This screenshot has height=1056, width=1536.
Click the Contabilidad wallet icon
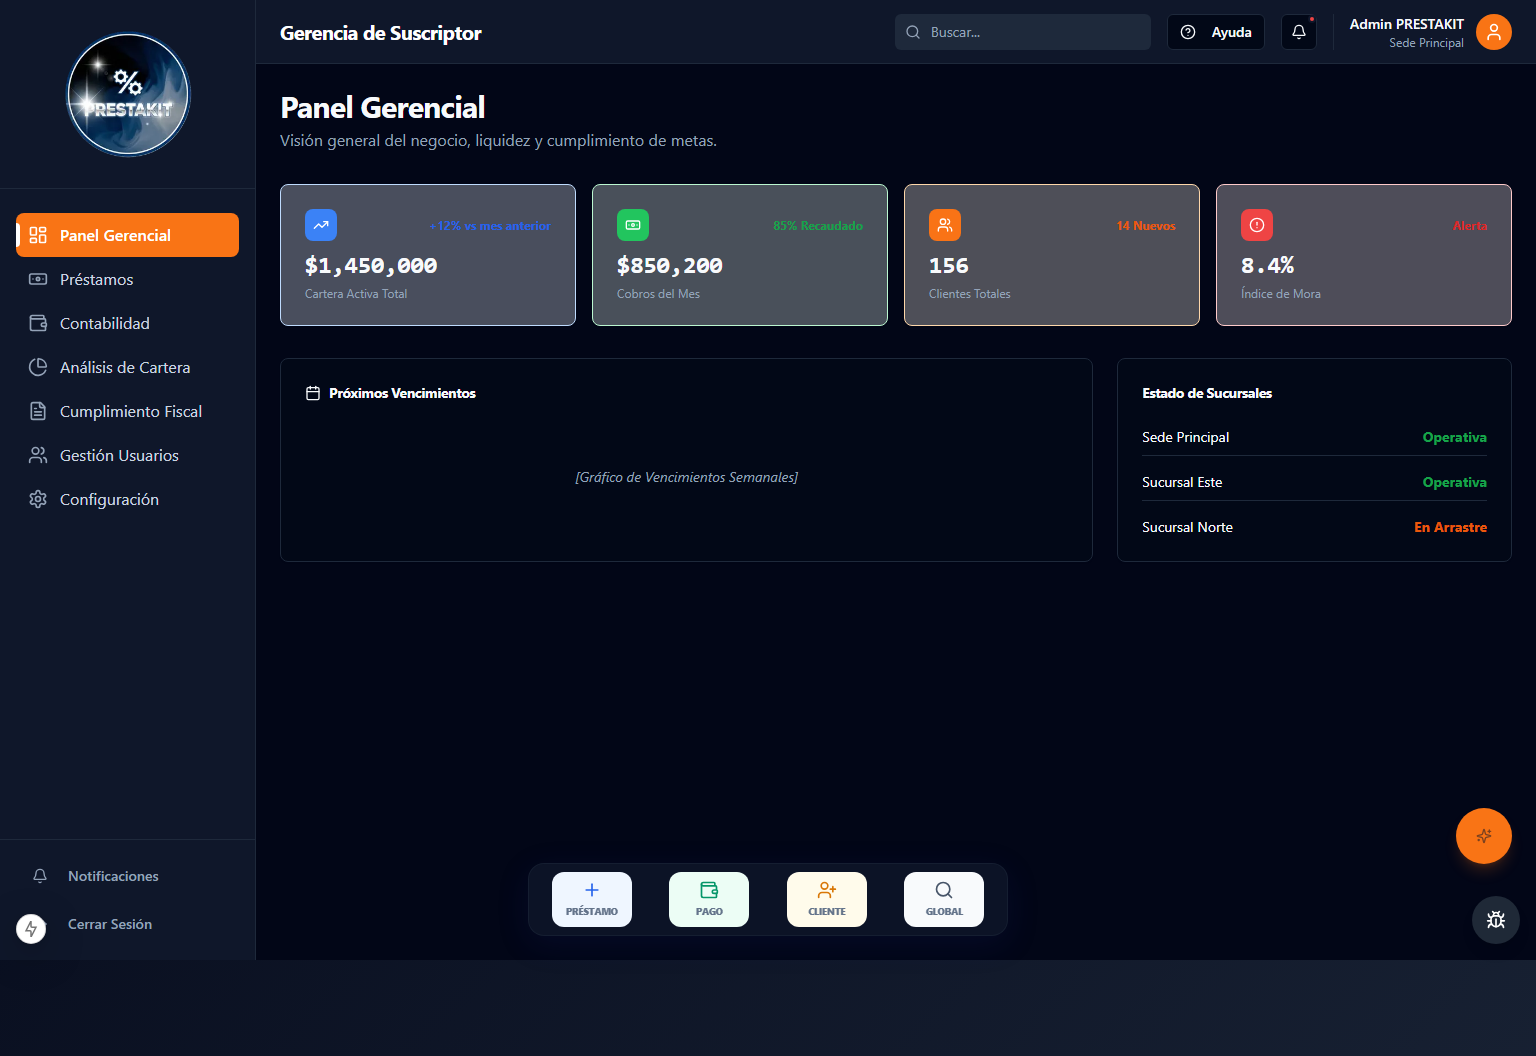pos(38,323)
